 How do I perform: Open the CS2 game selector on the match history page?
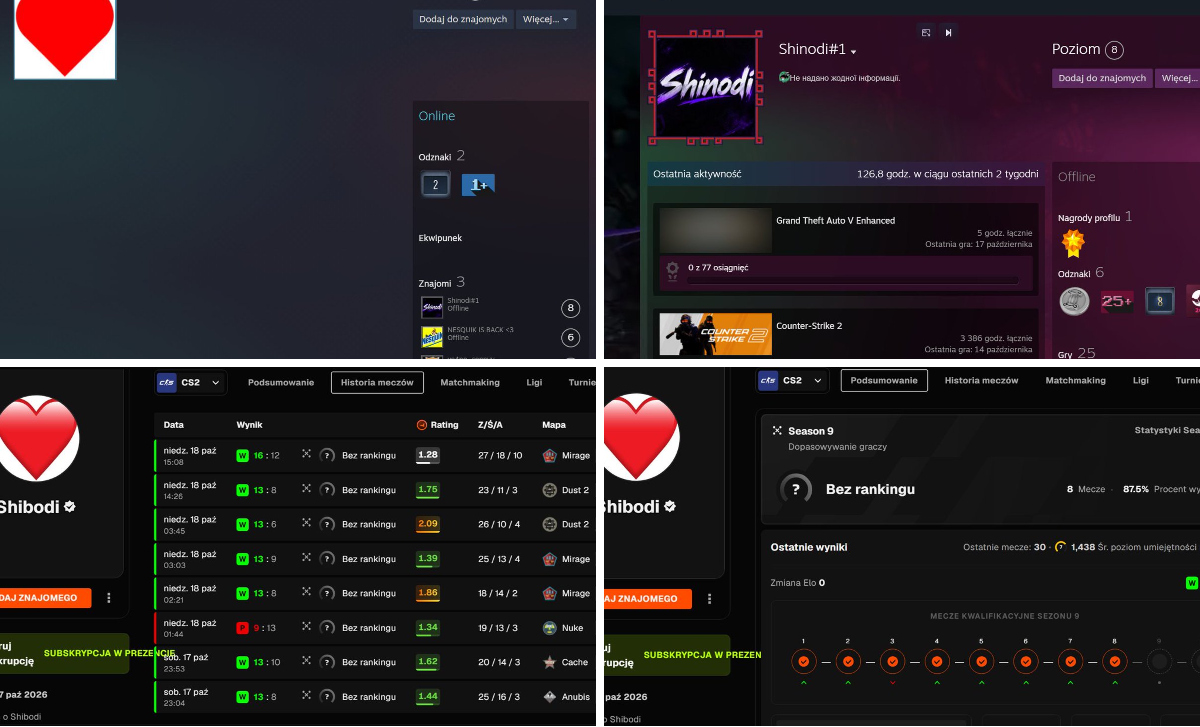point(191,382)
